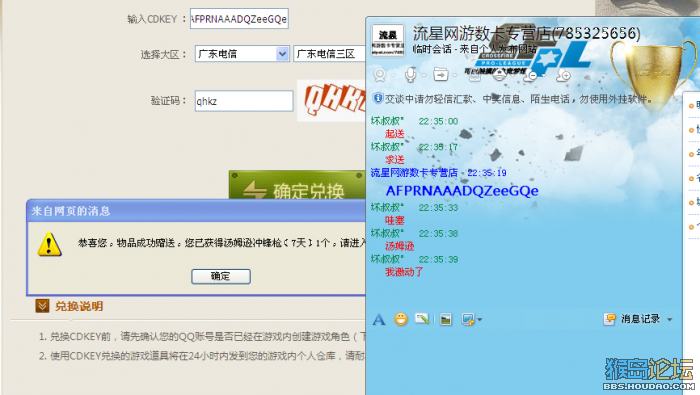Start a video call via webcam icon

coord(379,75)
